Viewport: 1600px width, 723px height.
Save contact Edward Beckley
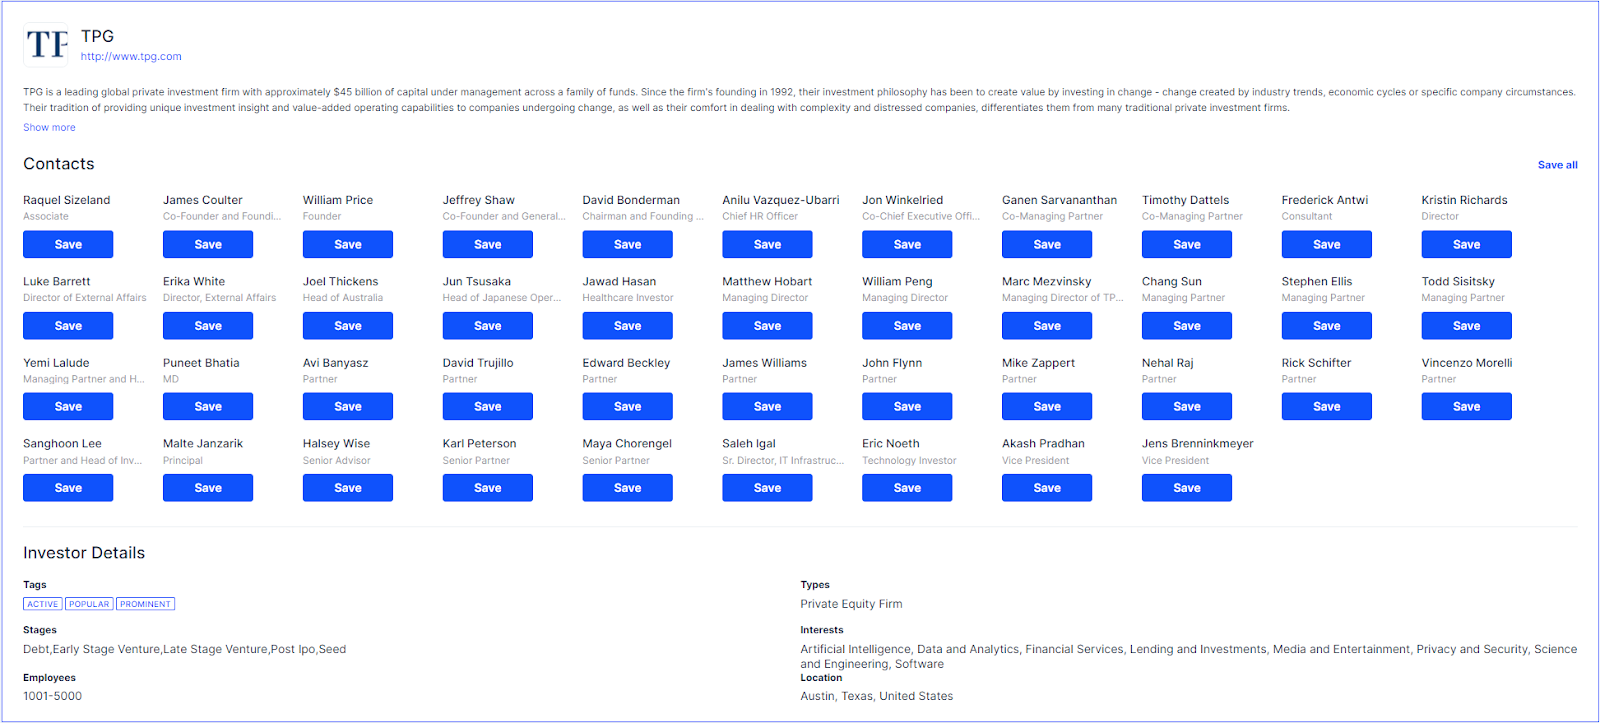(x=628, y=407)
